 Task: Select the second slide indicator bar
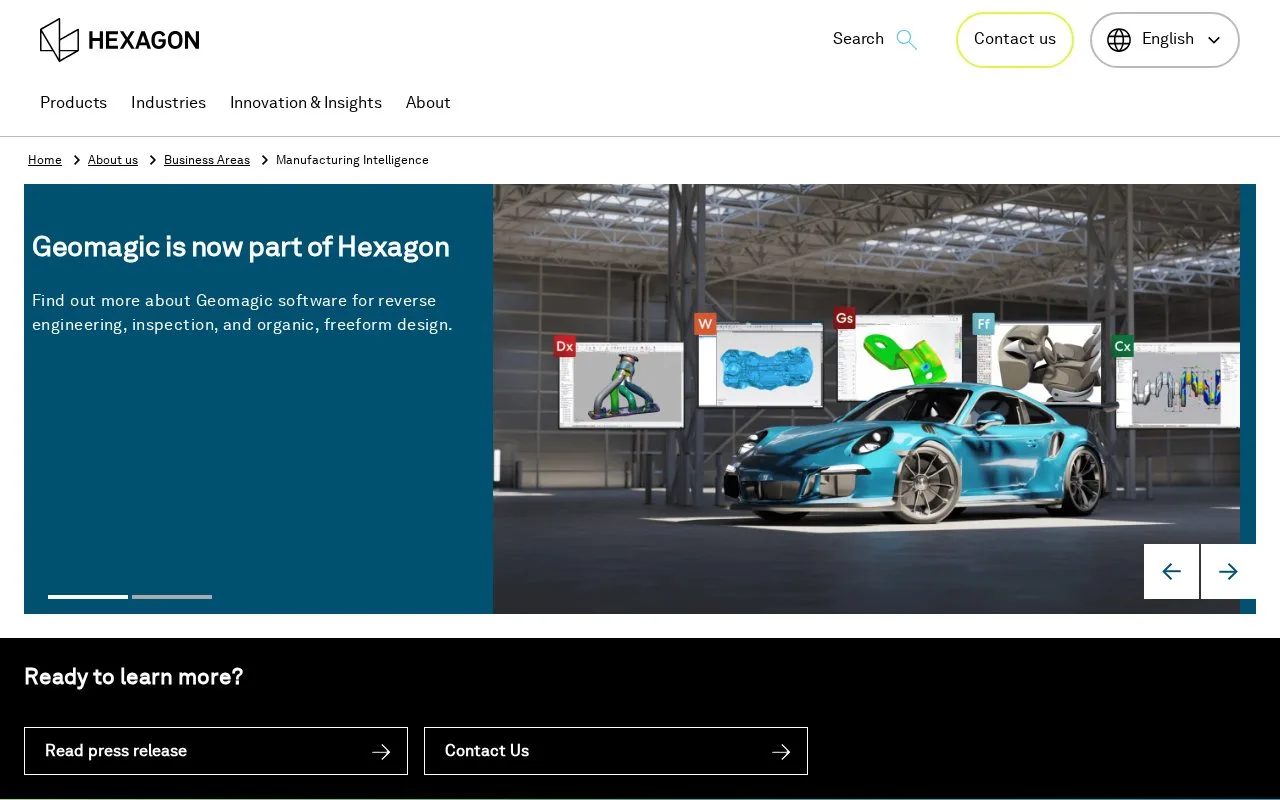coord(172,597)
